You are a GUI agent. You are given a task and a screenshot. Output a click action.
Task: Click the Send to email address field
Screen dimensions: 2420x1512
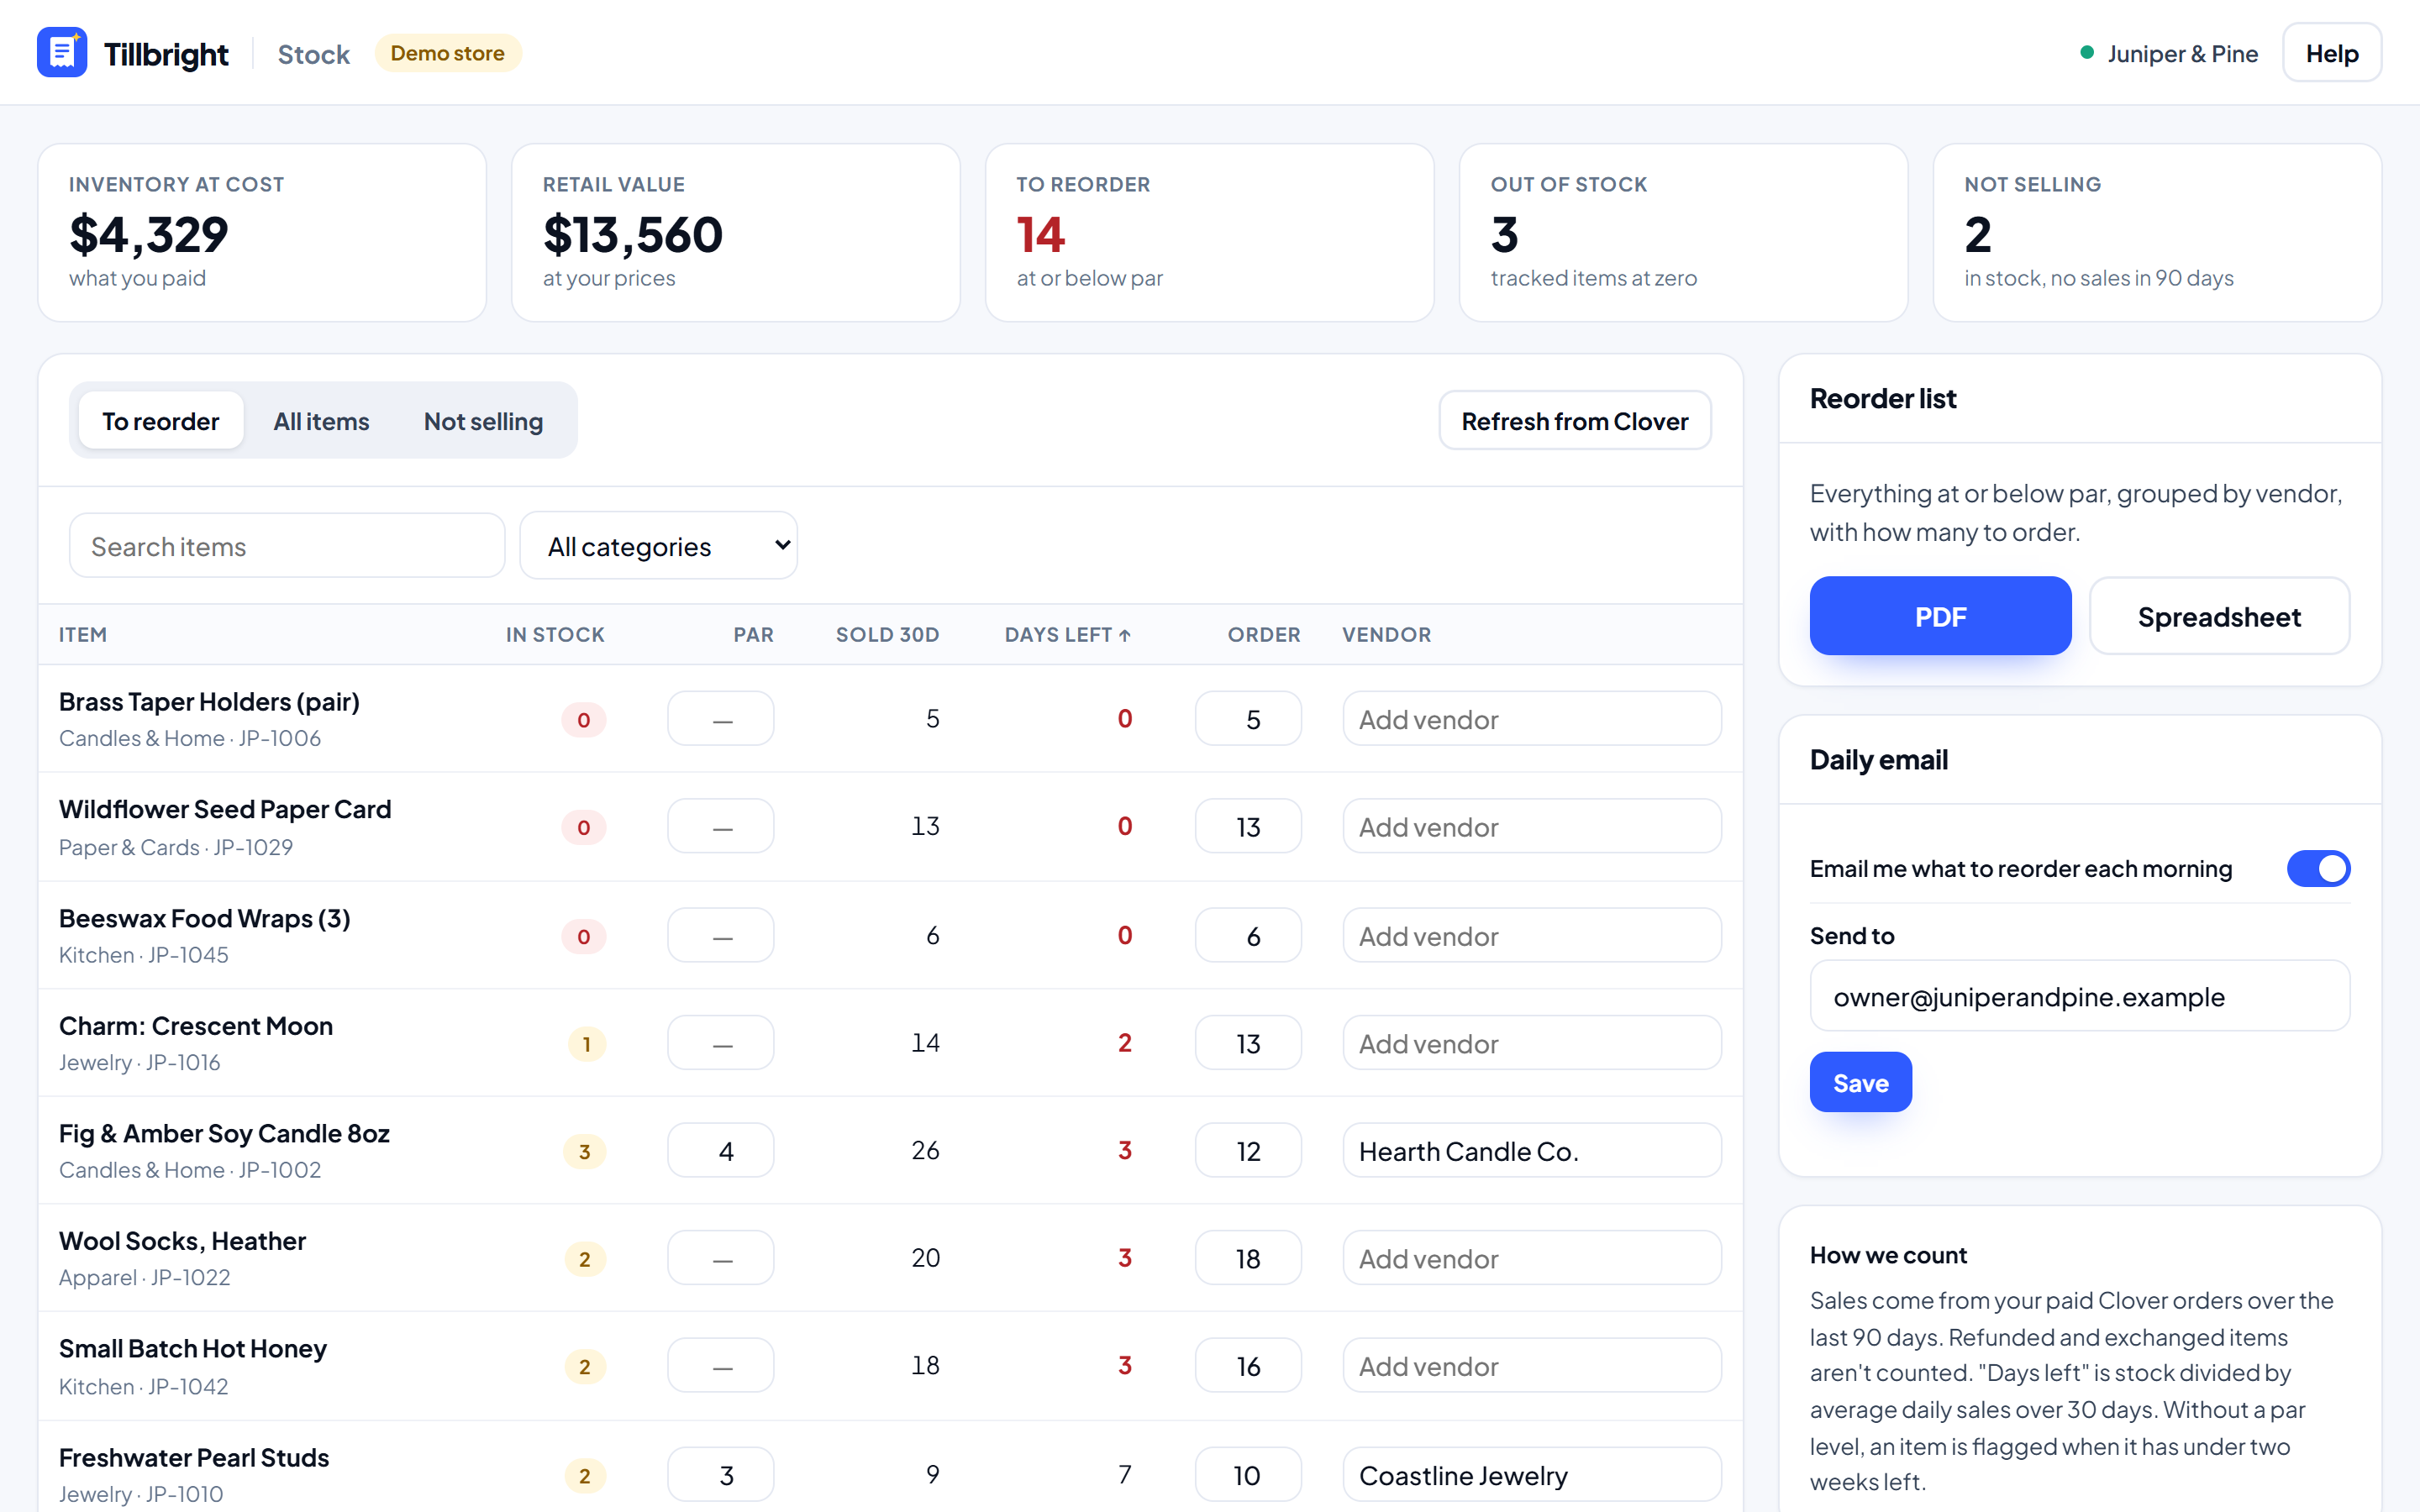pyautogui.click(x=2079, y=996)
